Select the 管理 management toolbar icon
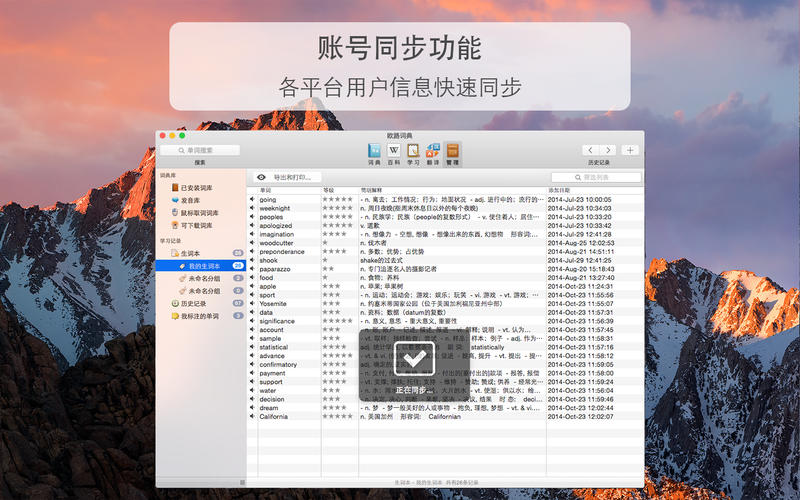 pos(453,152)
